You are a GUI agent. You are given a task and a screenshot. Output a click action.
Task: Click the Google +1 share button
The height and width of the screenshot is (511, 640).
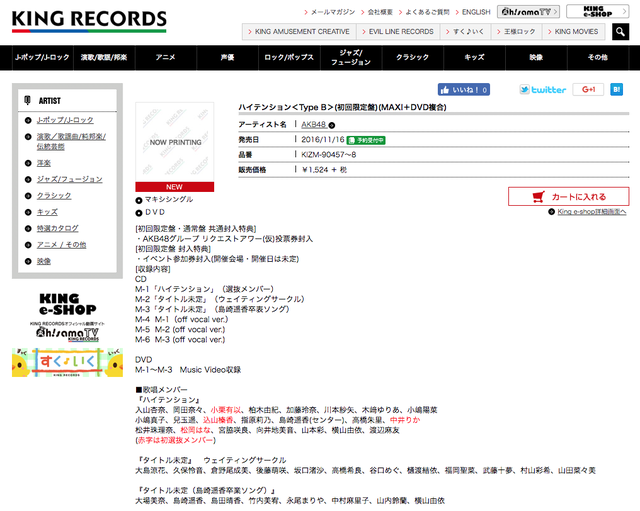pyautogui.click(x=588, y=89)
